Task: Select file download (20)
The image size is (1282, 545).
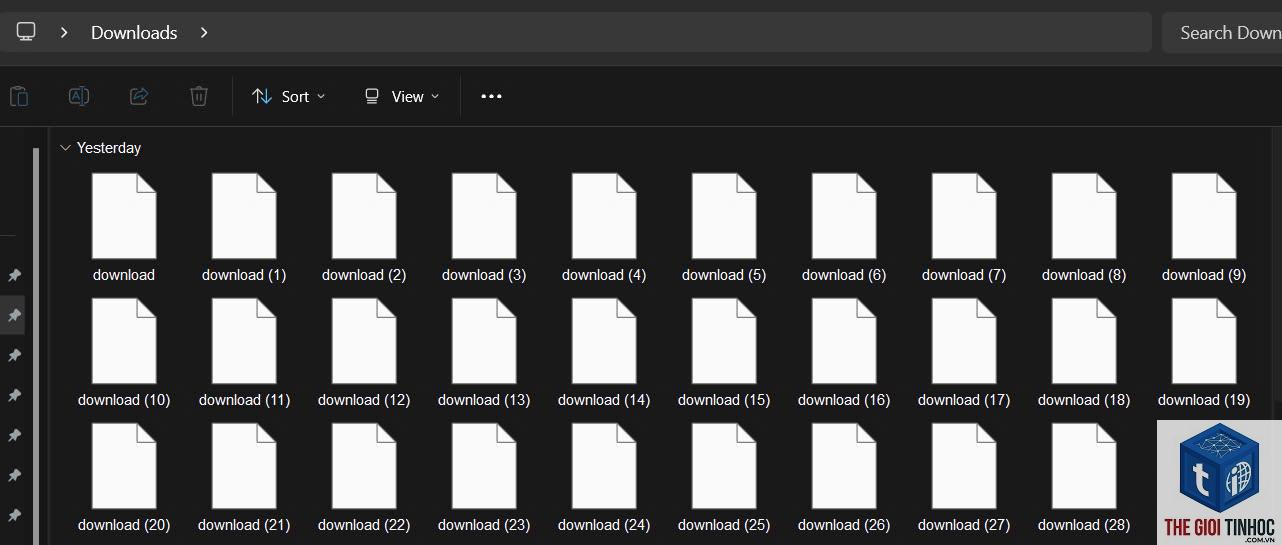Action: point(124,478)
